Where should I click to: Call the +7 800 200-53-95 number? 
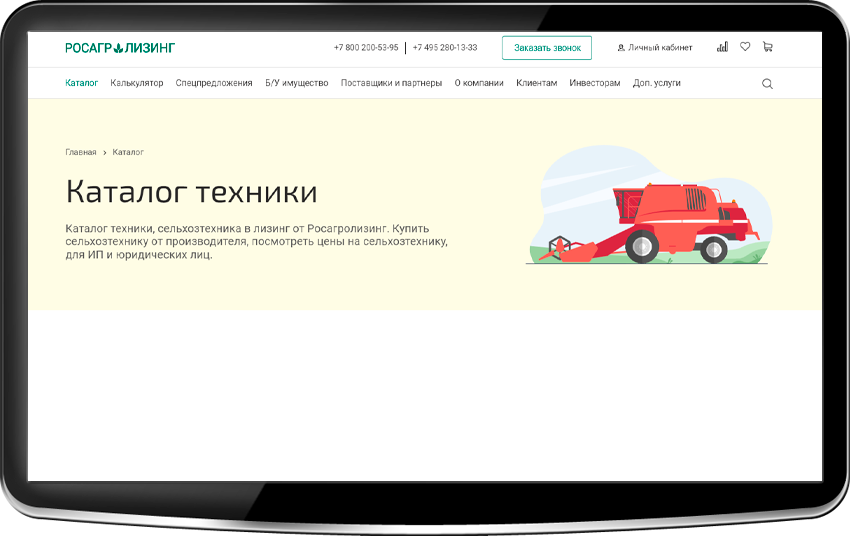(x=366, y=48)
